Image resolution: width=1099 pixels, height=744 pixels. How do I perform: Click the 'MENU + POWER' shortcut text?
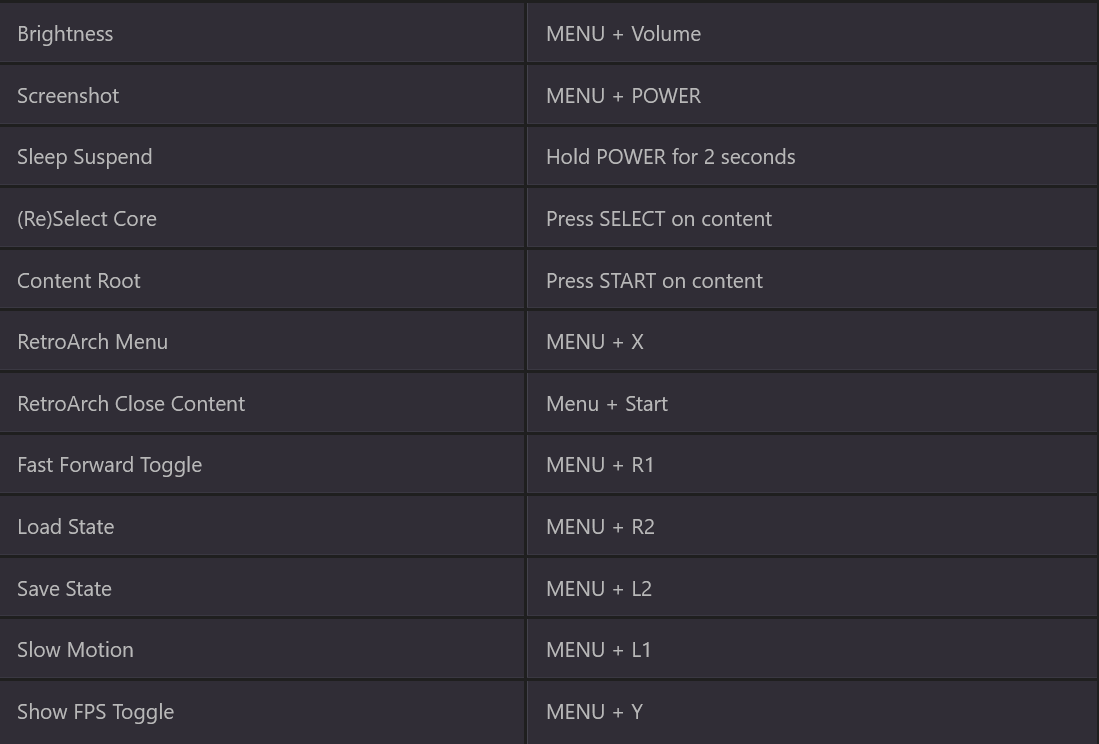point(623,96)
